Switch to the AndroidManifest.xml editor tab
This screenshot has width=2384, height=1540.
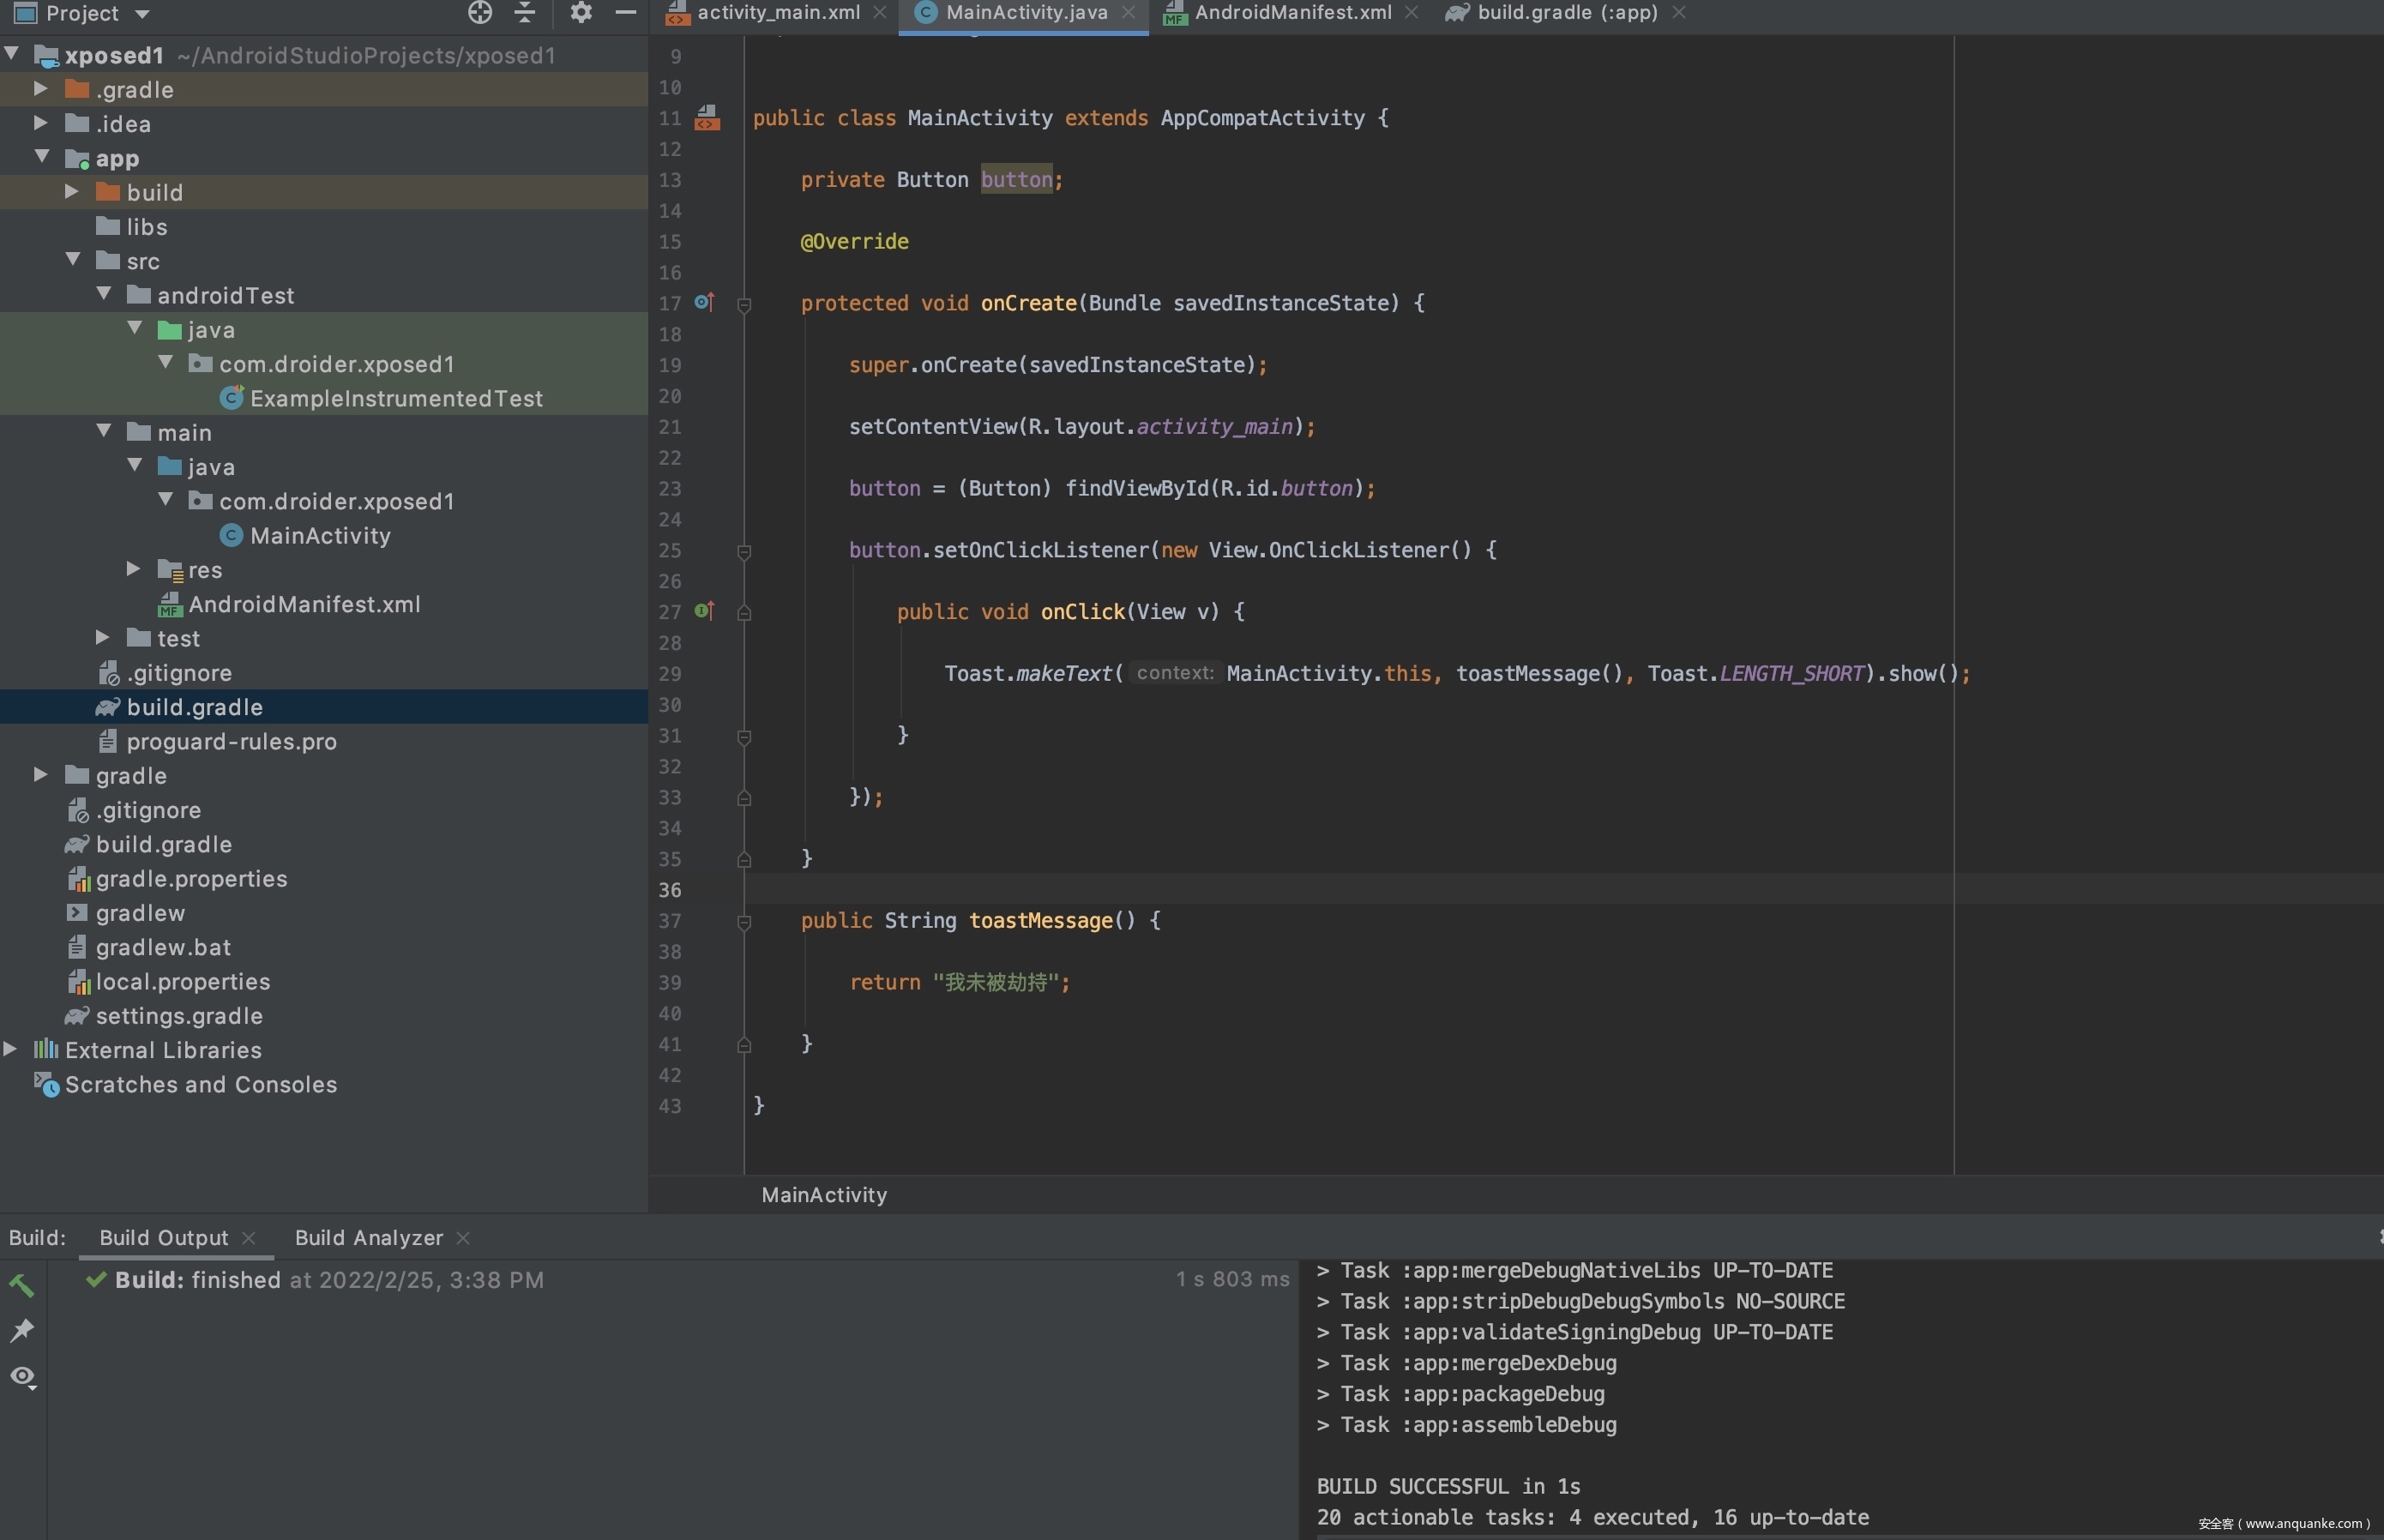pos(1292,12)
